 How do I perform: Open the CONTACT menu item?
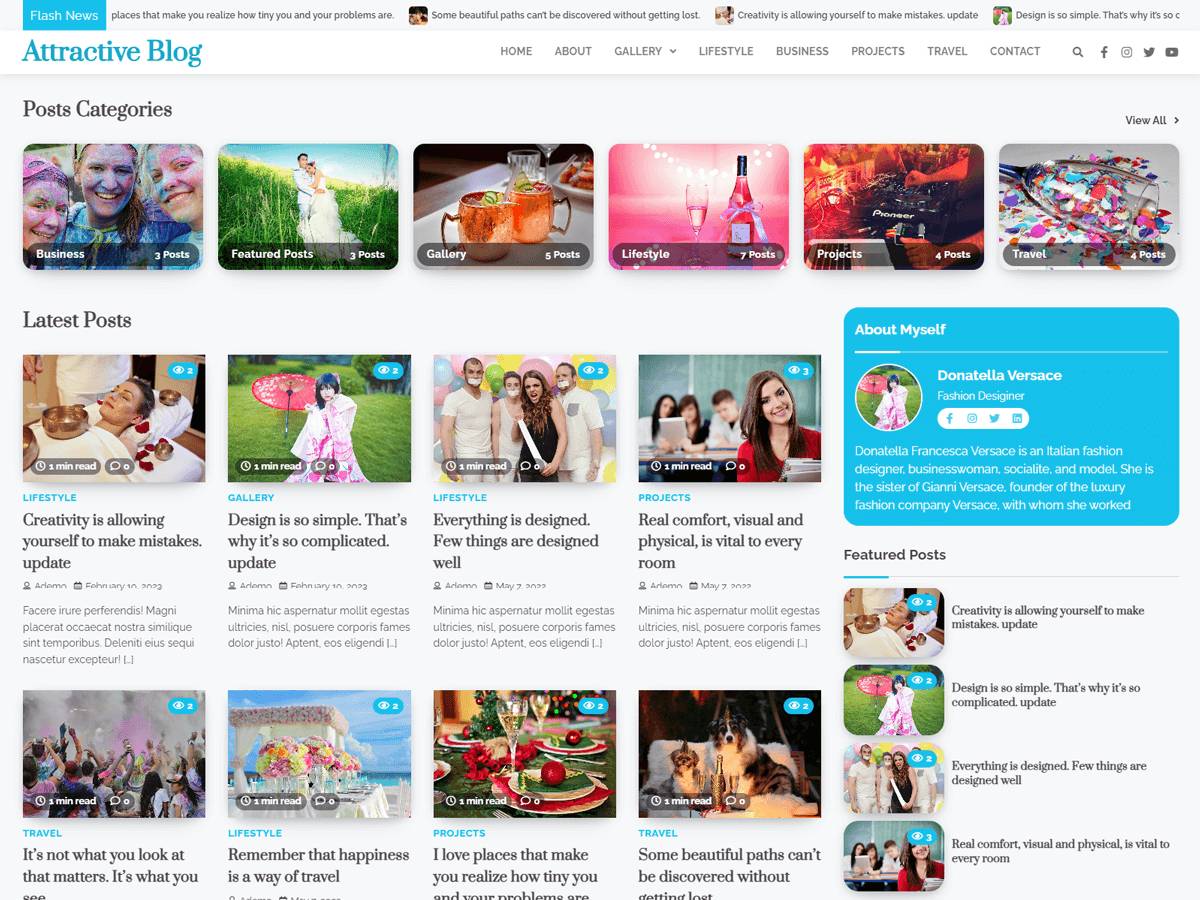[1015, 51]
